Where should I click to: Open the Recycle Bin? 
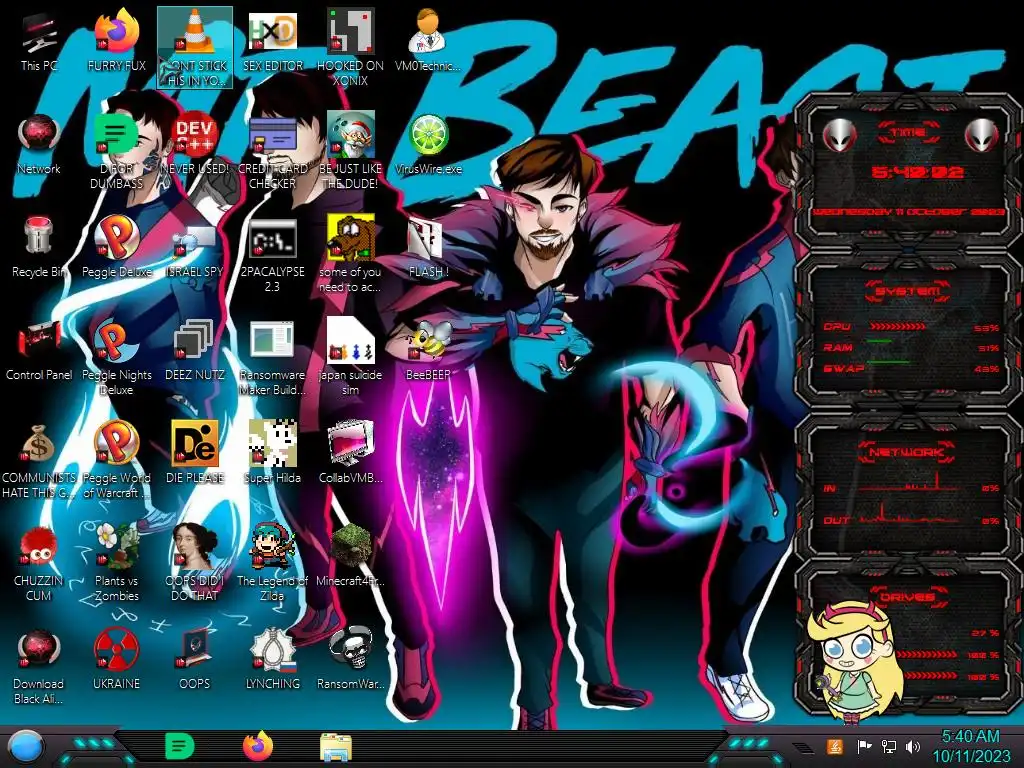(39, 248)
